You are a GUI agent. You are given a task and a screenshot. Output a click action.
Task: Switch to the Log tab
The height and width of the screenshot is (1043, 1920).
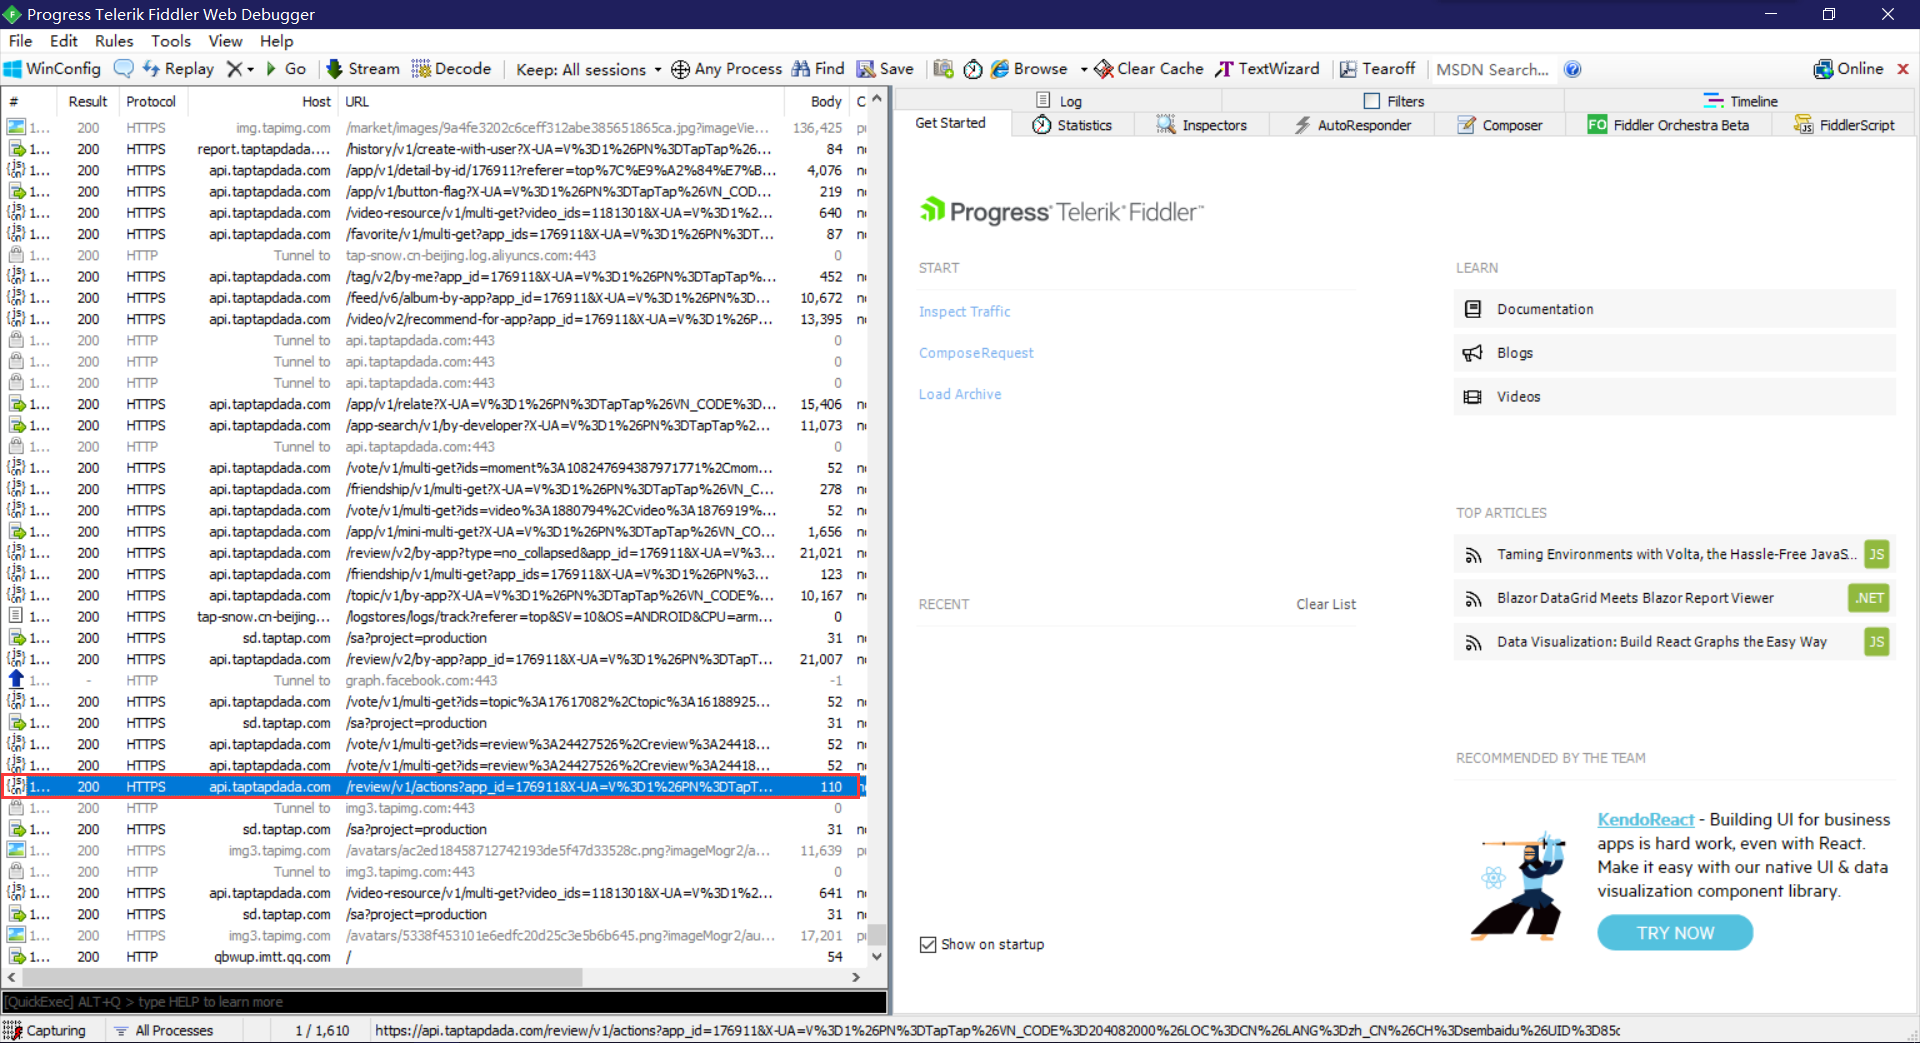pos(1058,101)
